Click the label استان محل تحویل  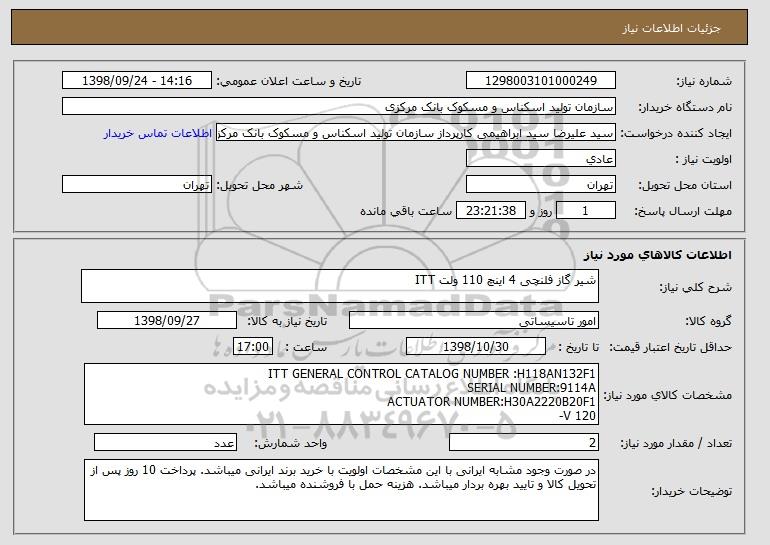point(685,186)
